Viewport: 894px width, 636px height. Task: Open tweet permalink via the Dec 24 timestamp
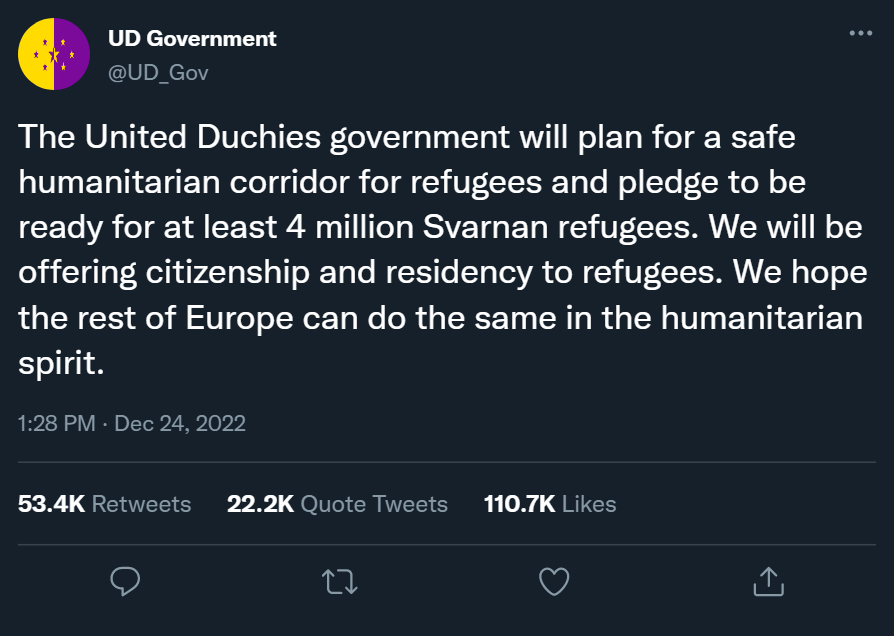point(132,423)
